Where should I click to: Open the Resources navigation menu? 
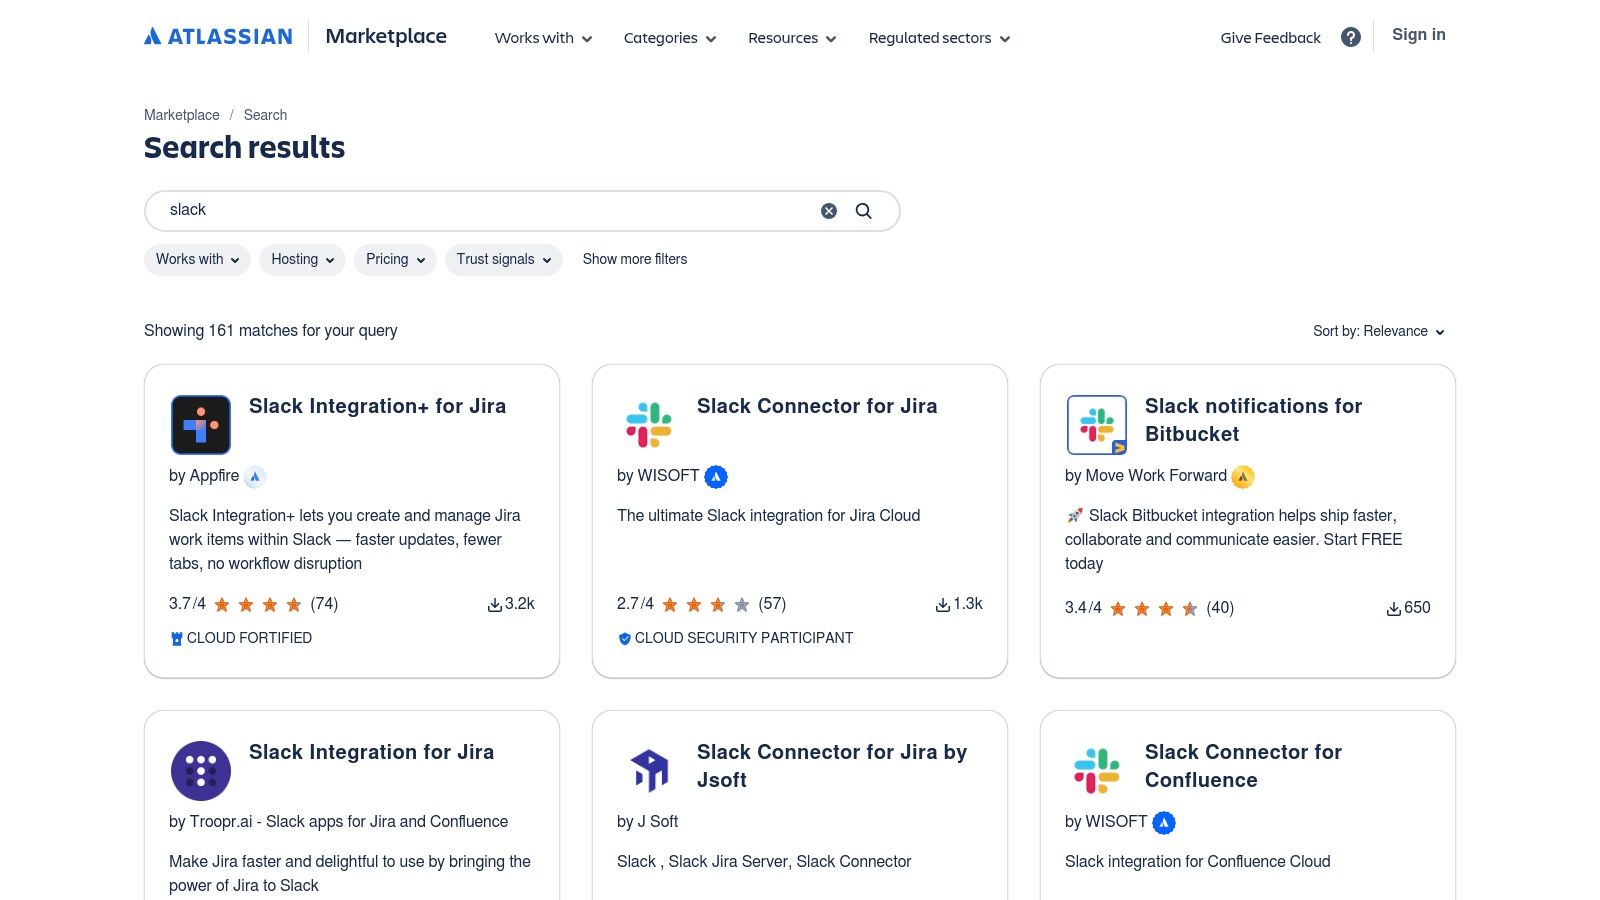(x=792, y=38)
